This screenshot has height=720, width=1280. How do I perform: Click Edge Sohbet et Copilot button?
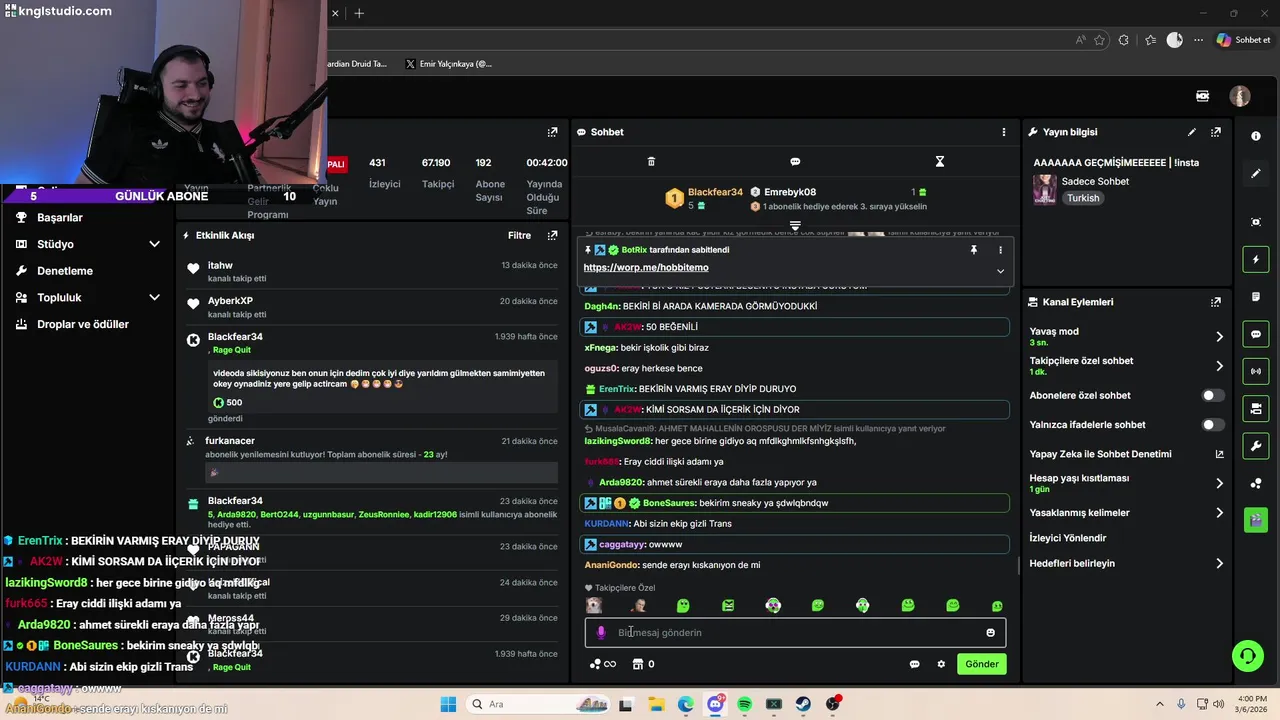click(x=1244, y=40)
